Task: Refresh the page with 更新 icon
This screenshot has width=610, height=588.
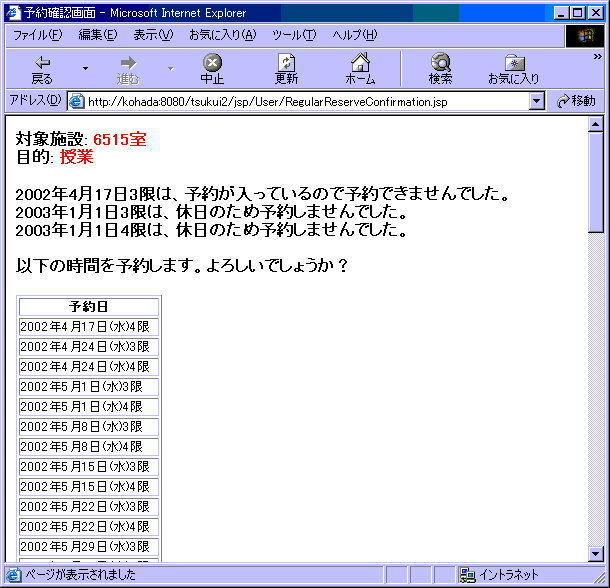Action: point(286,69)
